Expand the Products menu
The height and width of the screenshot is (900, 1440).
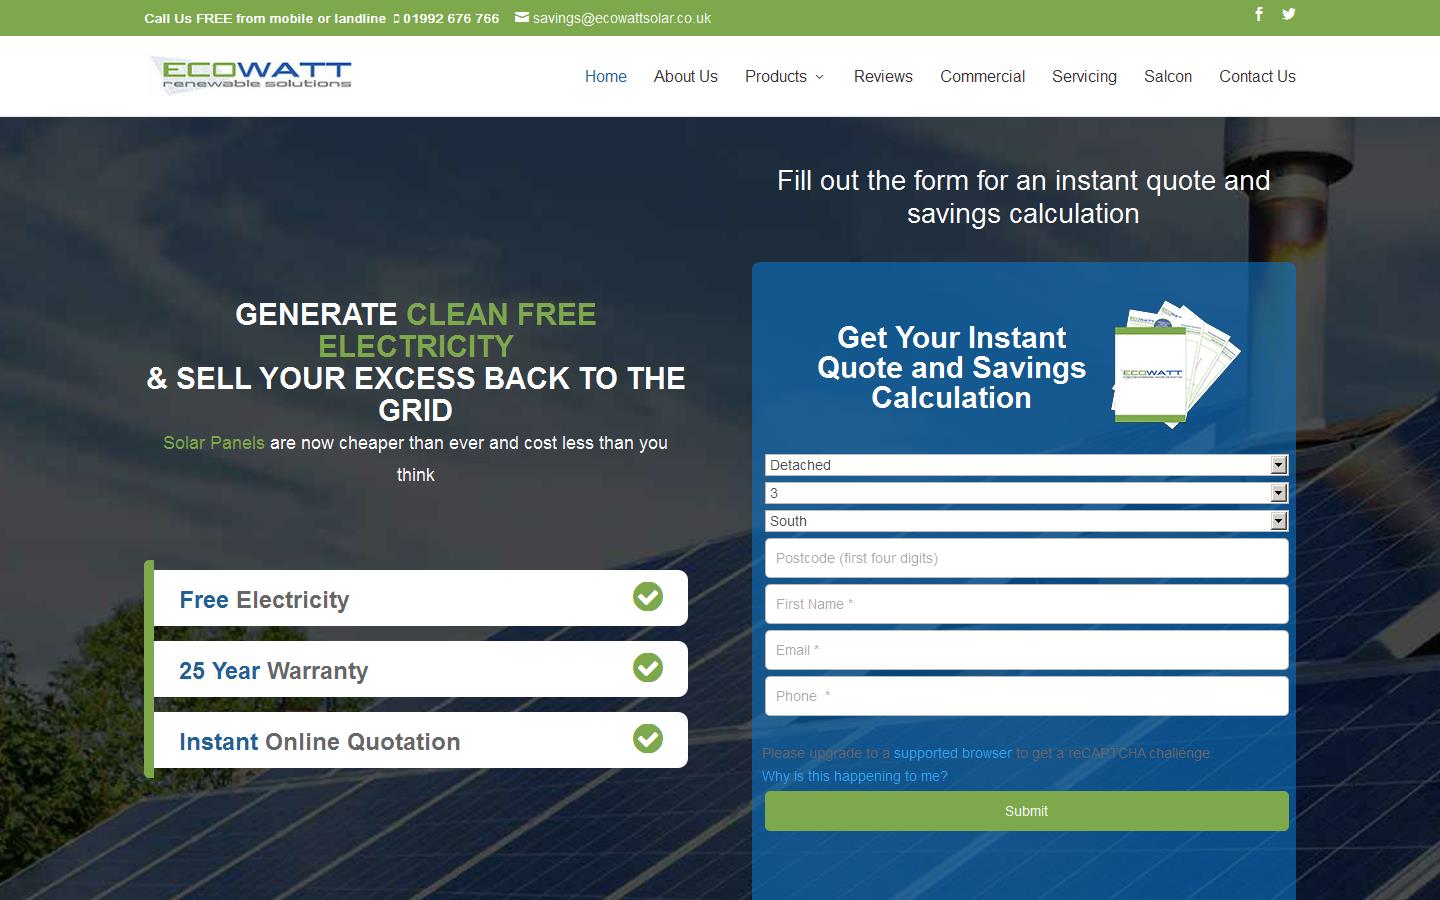coord(784,76)
